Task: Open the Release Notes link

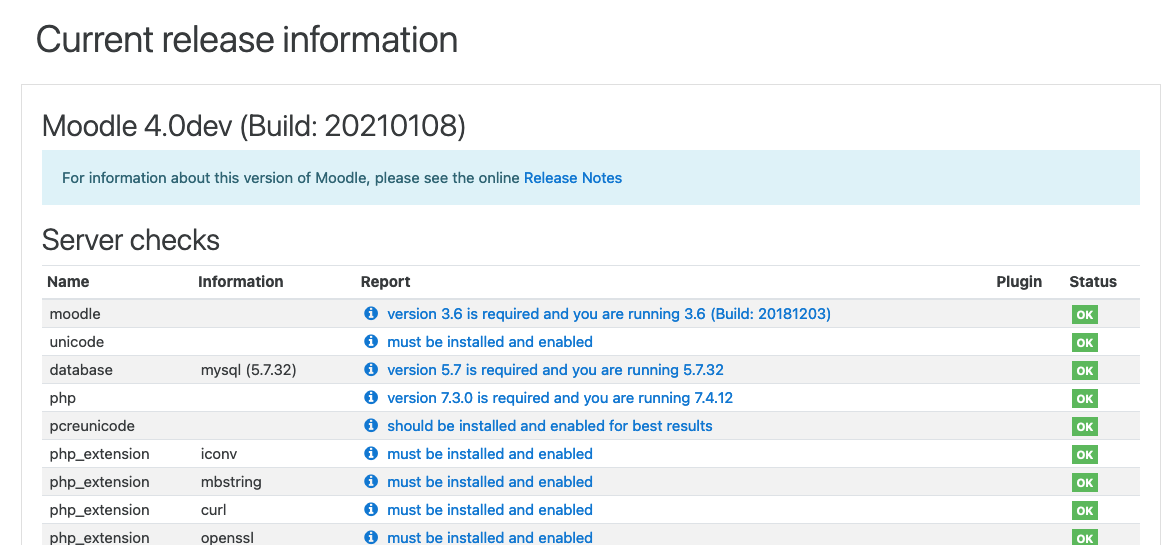Action: tap(572, 178)
